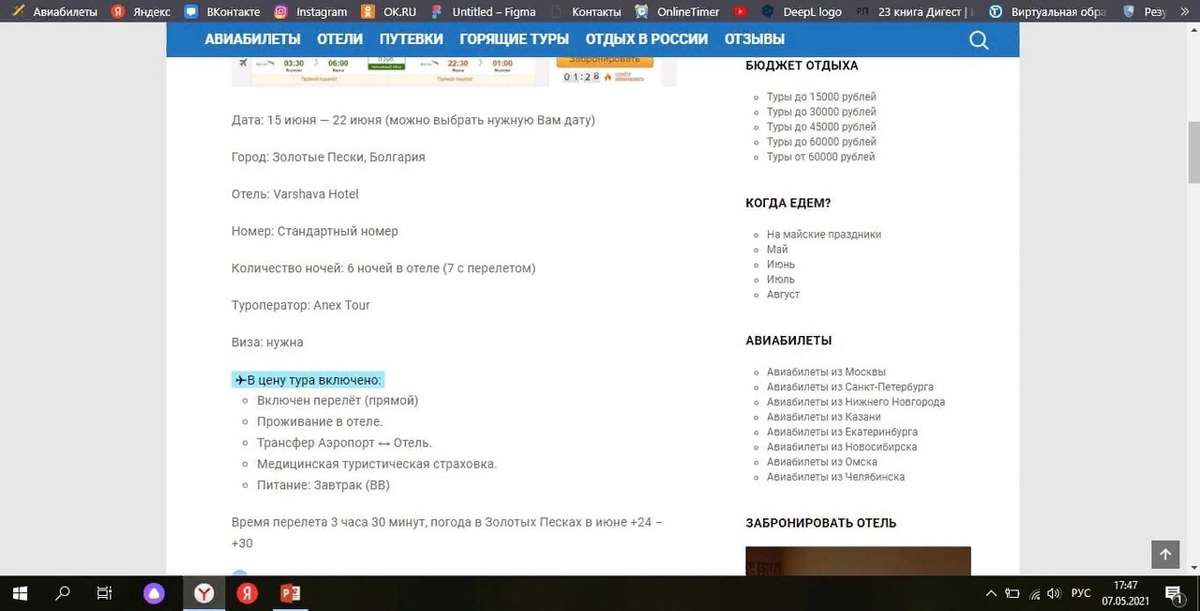This screenshot has width=1200, height=611.
Task: Open the Wi-Fi network tray icon
Action: [x=1033, y=593]
